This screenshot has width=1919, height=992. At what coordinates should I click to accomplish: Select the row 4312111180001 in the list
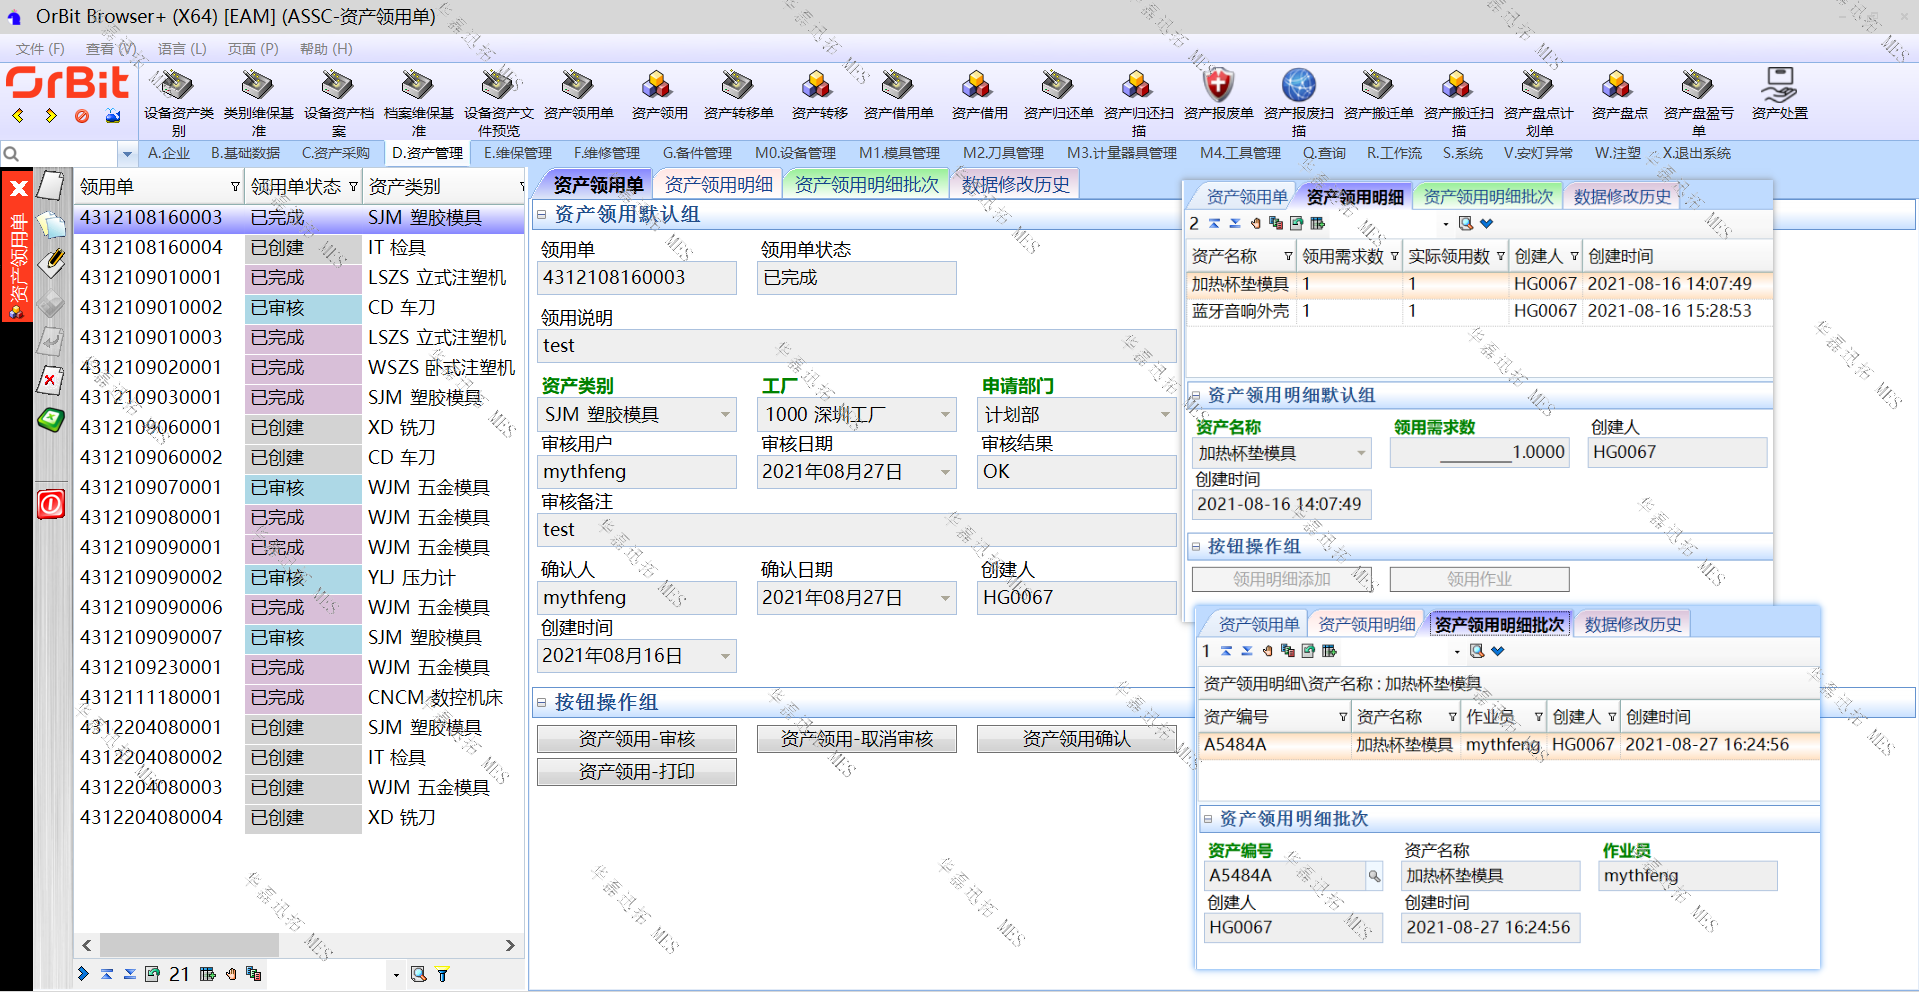299,698
